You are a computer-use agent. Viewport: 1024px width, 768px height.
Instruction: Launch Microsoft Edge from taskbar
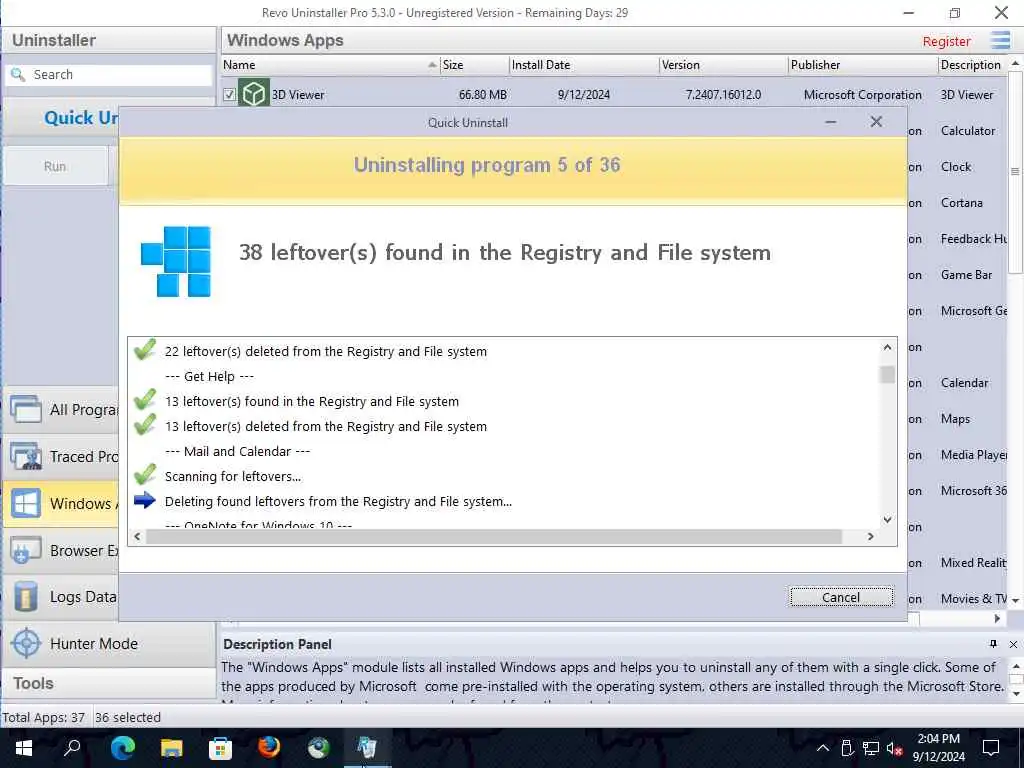(x=122, y=748)
